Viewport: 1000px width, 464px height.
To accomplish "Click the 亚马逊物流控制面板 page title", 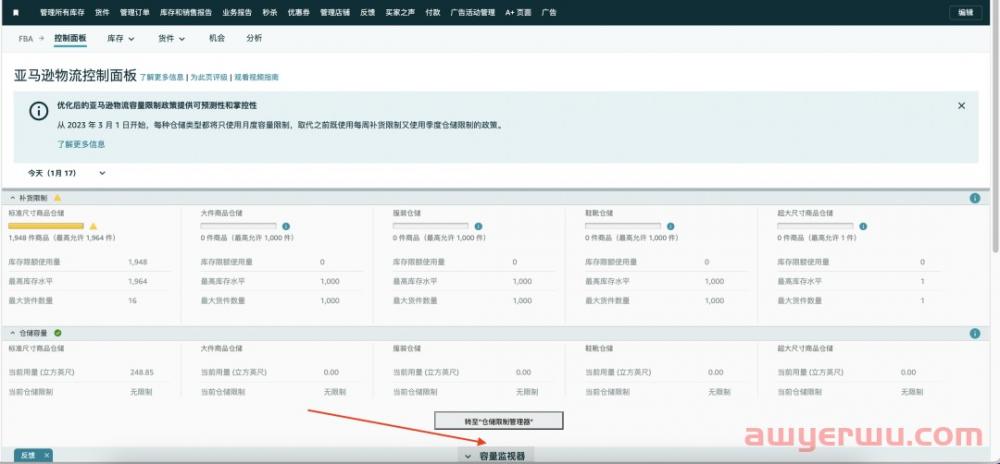I will tap(75, 76).
